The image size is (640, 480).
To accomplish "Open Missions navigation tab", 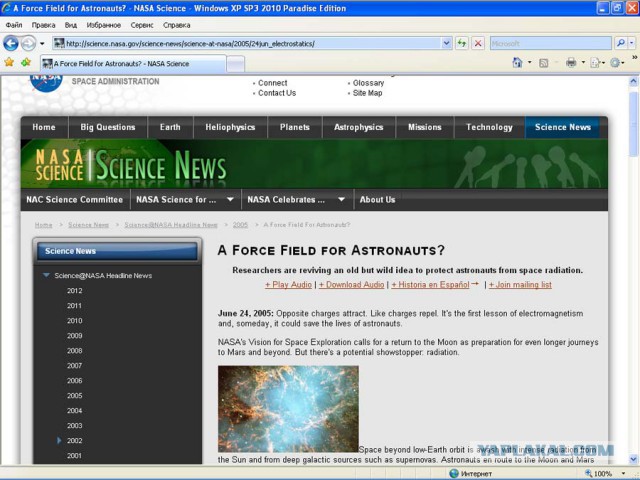I will (x=424, y=127).
